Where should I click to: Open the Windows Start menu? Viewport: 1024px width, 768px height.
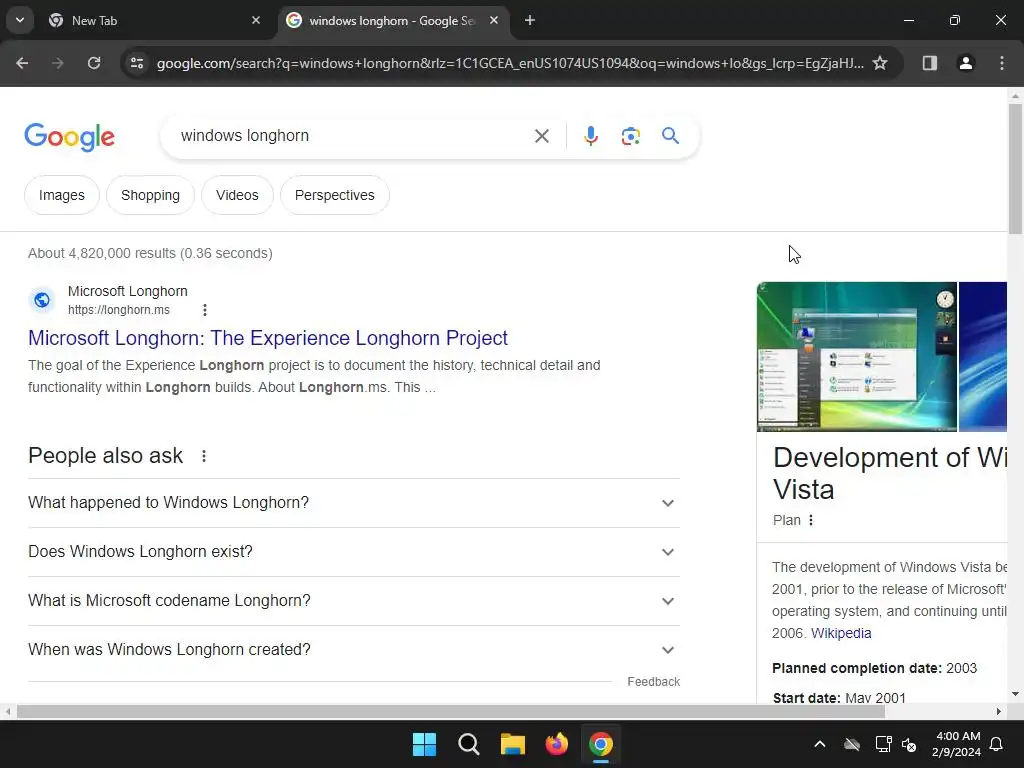[x=424, y=744]
